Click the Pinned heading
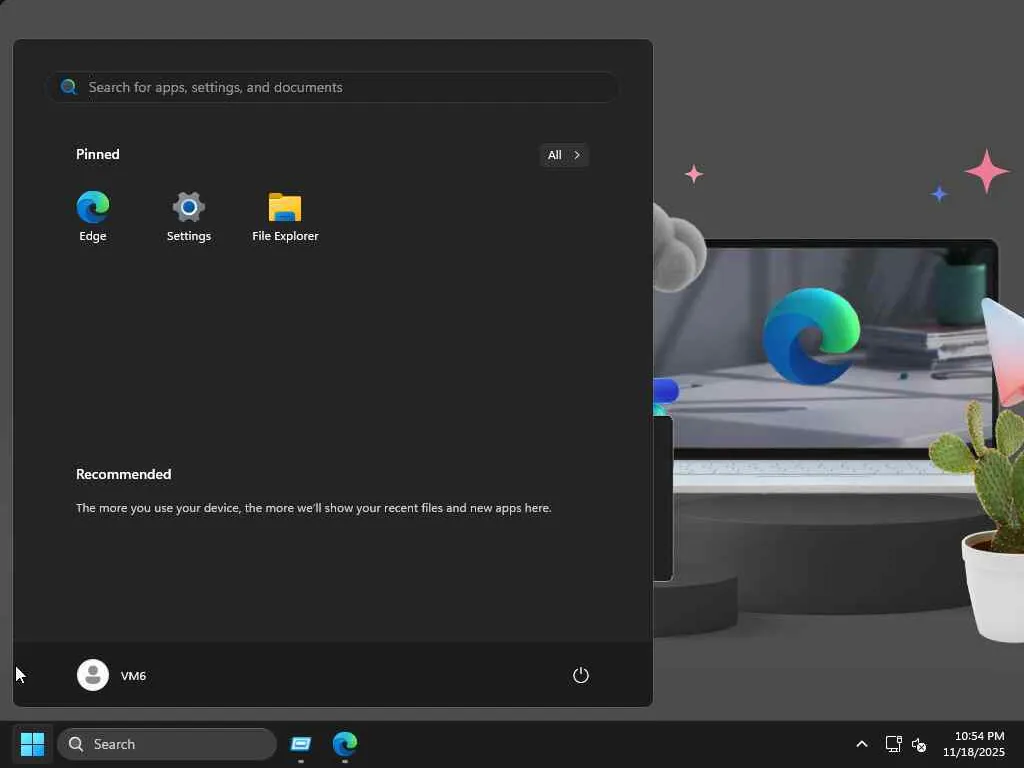Image resolution: width=1024 pixels, height=768 pixels. (97, 154)
